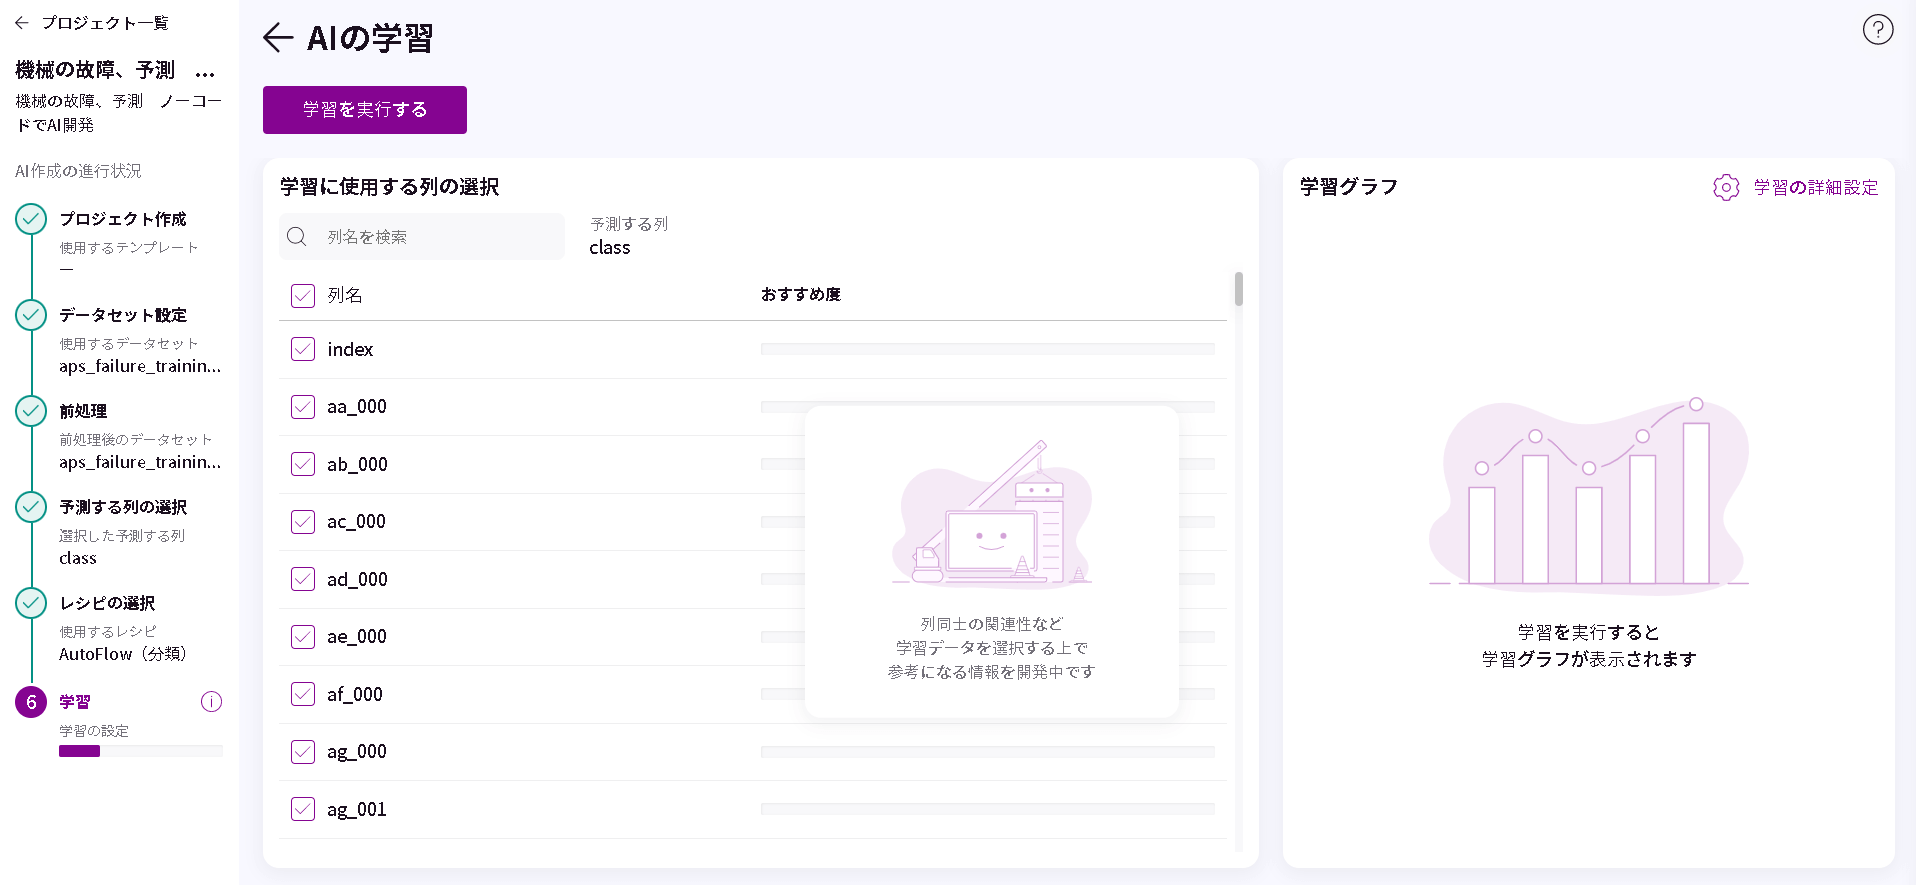
Task: Click the gear icon for 学習の詳細設定
Action: pos(1726,187)
